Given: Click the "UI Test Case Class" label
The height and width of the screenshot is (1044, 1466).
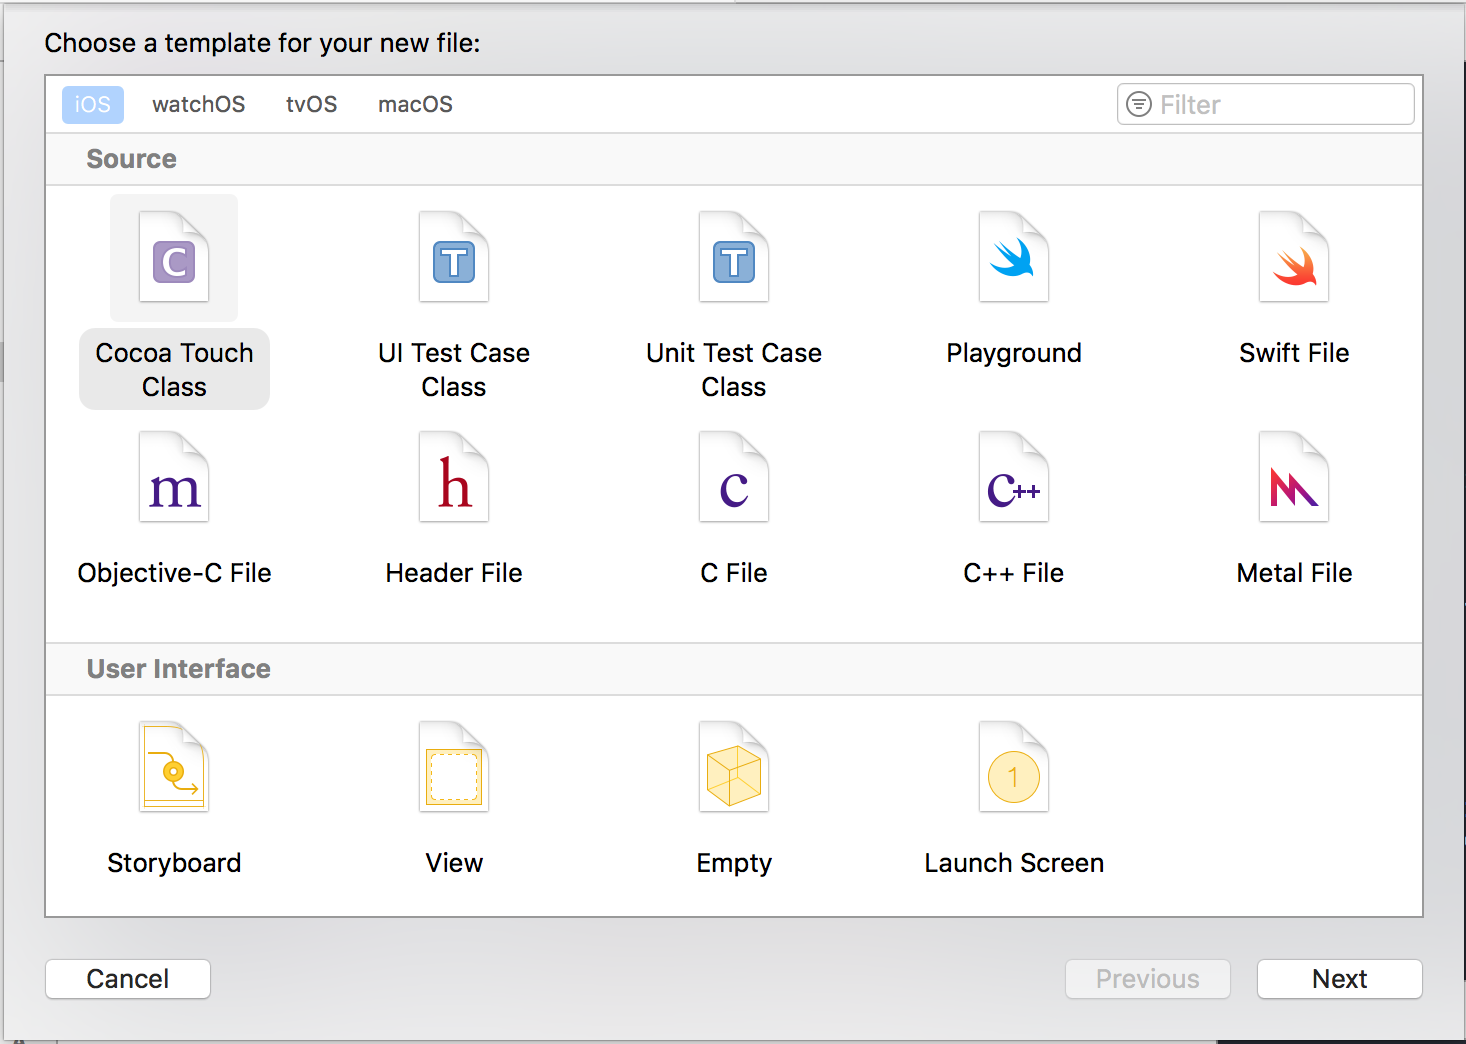Looking at the screenshot, I should pos(454,369).
